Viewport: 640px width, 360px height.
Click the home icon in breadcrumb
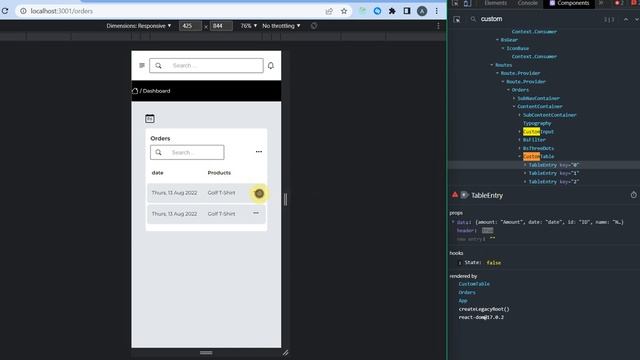click(135, 91)
